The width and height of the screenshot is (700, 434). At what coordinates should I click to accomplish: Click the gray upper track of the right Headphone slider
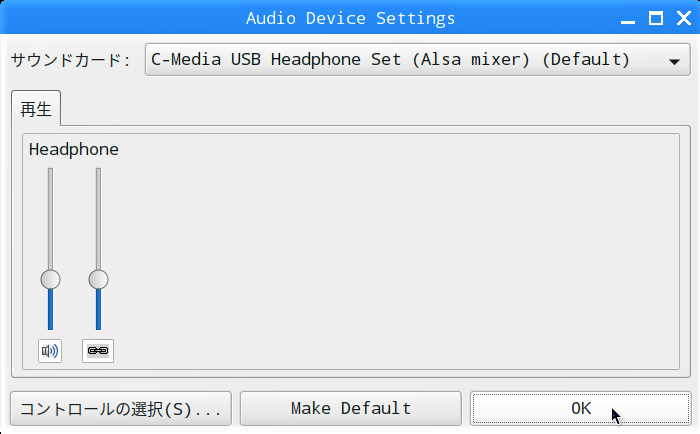98,219
